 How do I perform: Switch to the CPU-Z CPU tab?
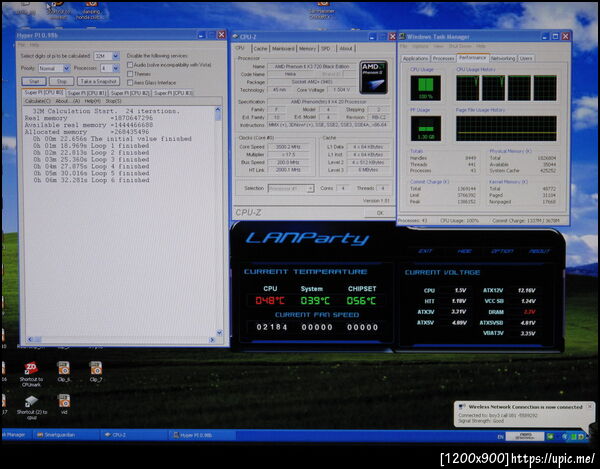point(241,48)
